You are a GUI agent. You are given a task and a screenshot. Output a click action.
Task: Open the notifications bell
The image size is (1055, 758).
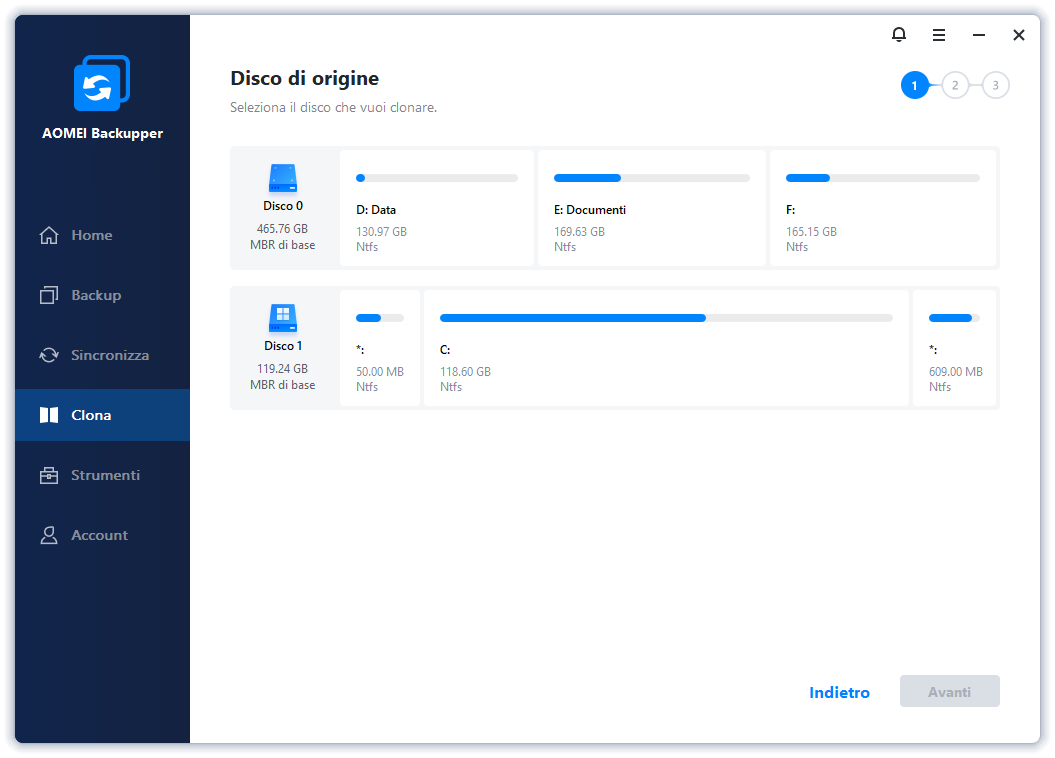(898, 34)
